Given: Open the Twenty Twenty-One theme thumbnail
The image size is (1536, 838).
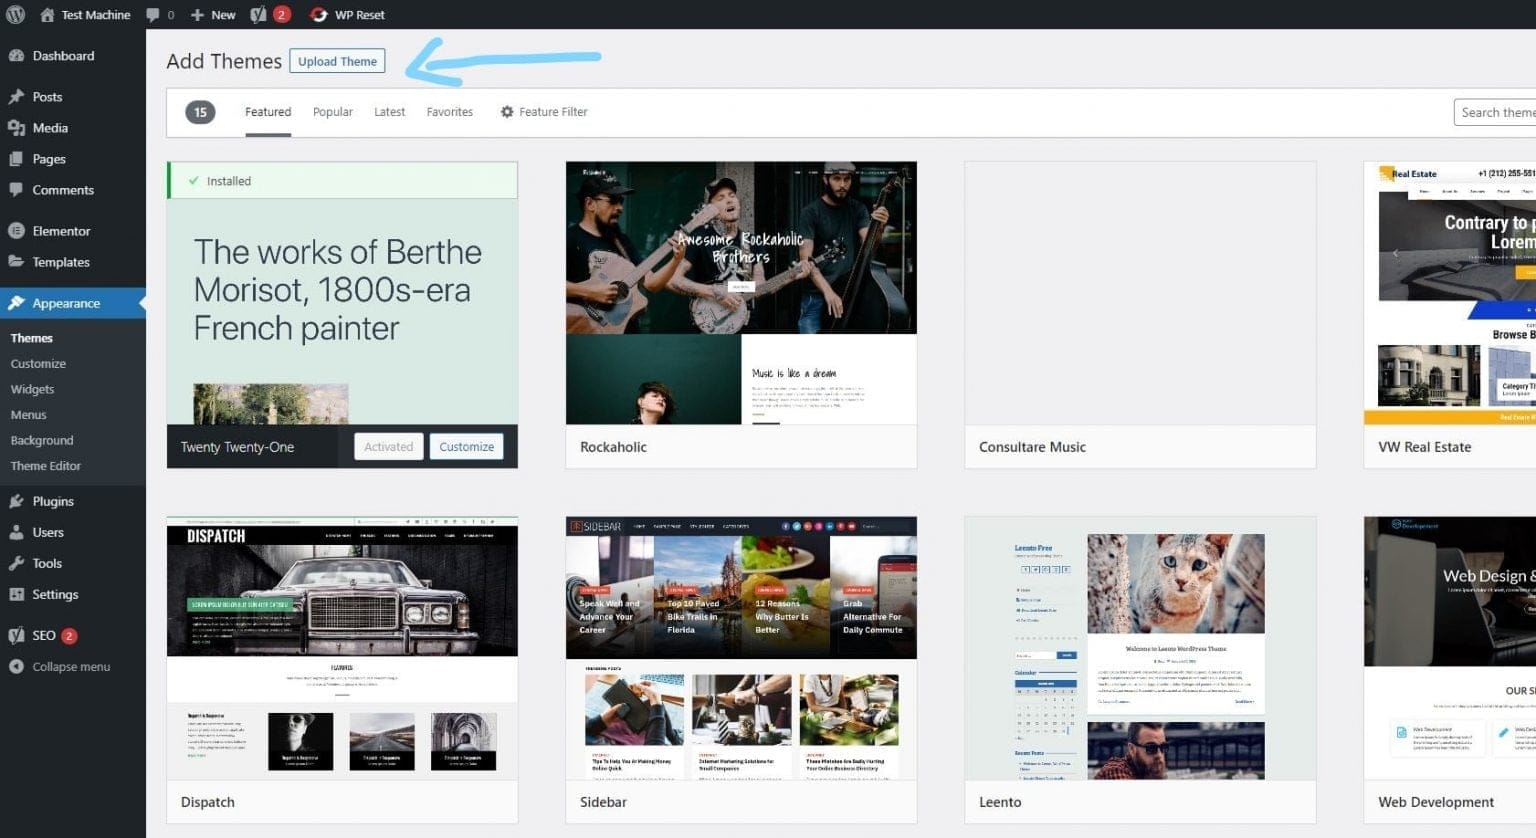Looking at the screenshot, I should [x=342, y=312].
